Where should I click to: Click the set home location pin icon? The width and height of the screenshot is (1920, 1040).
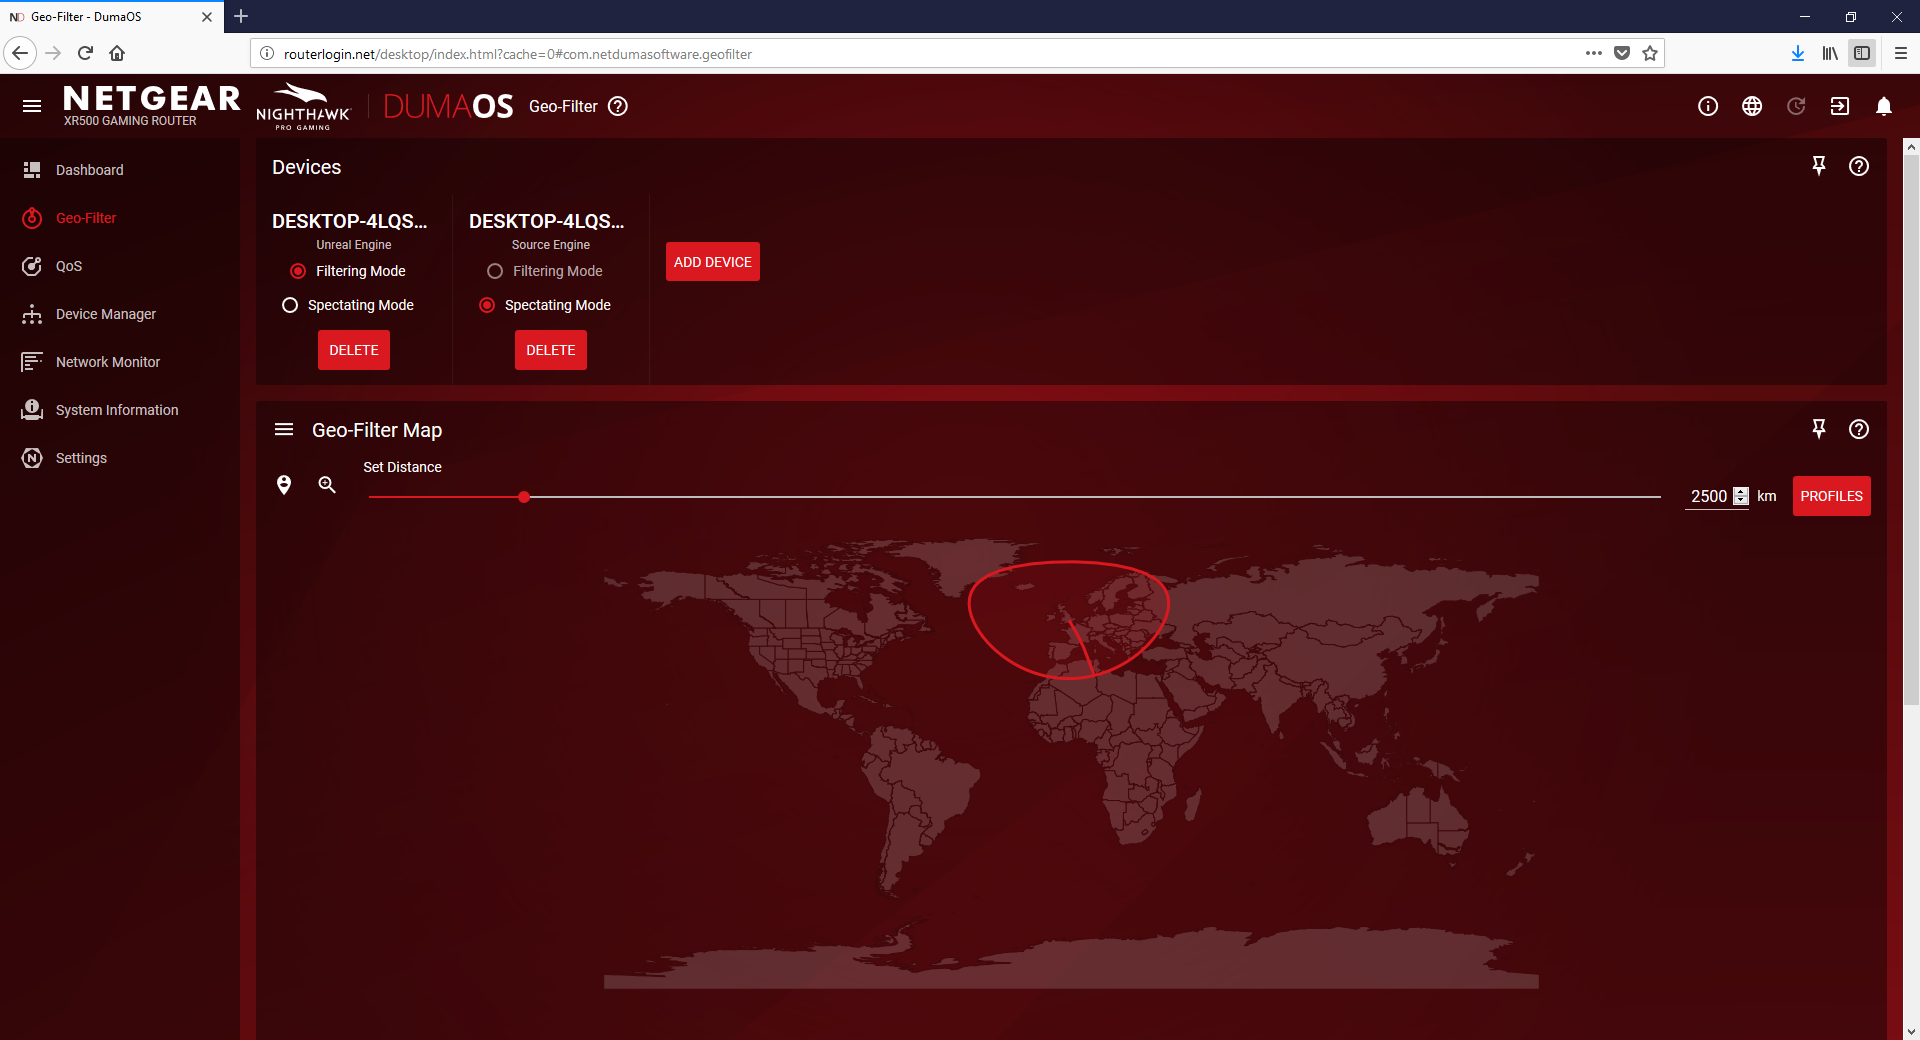tap(284, 485)
